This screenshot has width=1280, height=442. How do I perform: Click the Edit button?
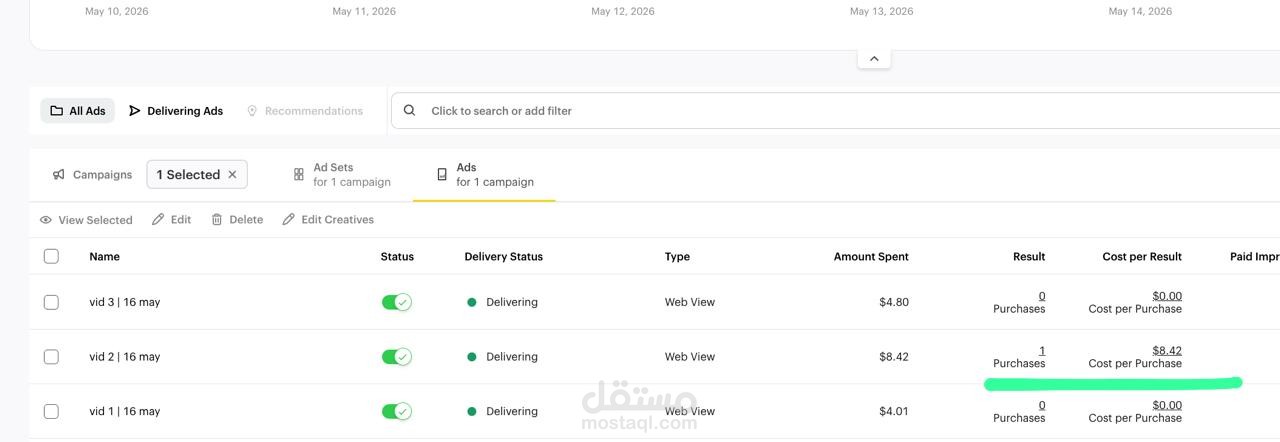(171, 220)
